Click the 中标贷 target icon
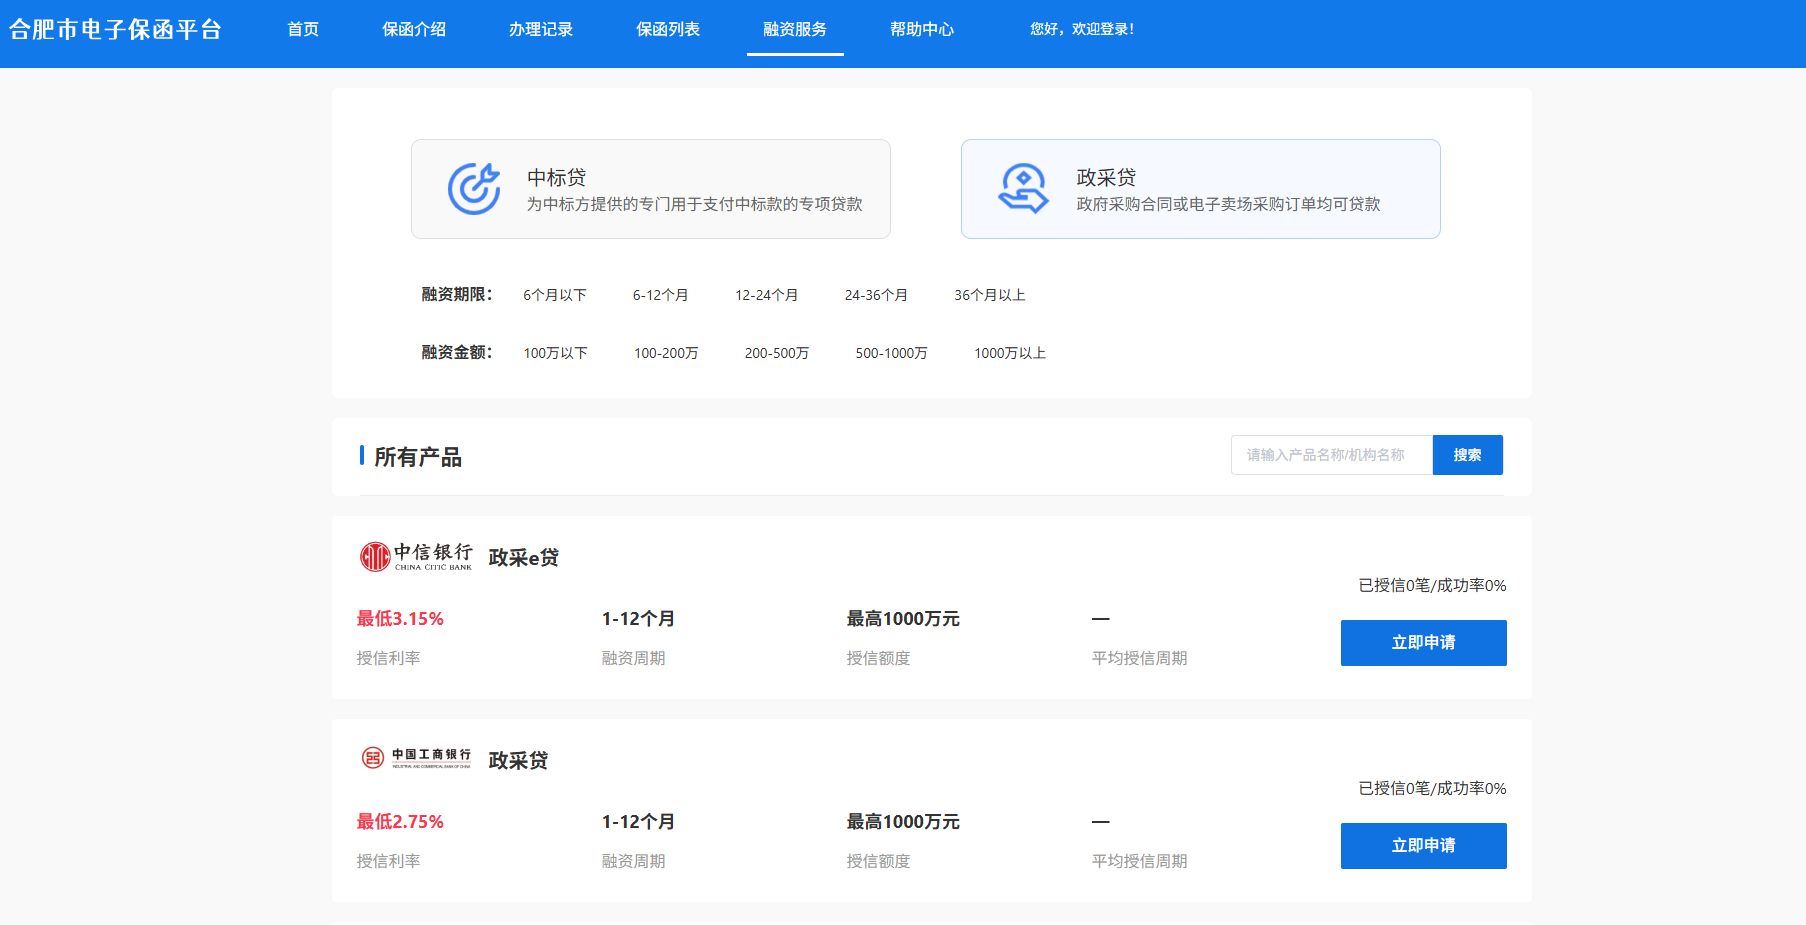 pyautogui.click(x=476, y=188)
